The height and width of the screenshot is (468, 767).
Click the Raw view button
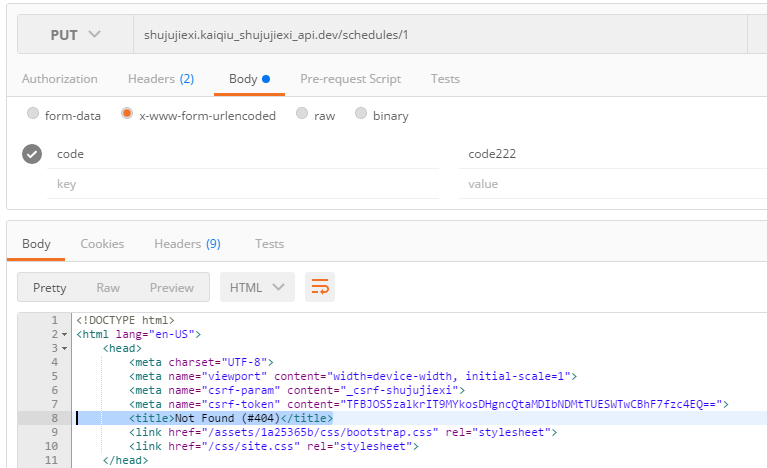pyautogui.click(x=108, y=288)
